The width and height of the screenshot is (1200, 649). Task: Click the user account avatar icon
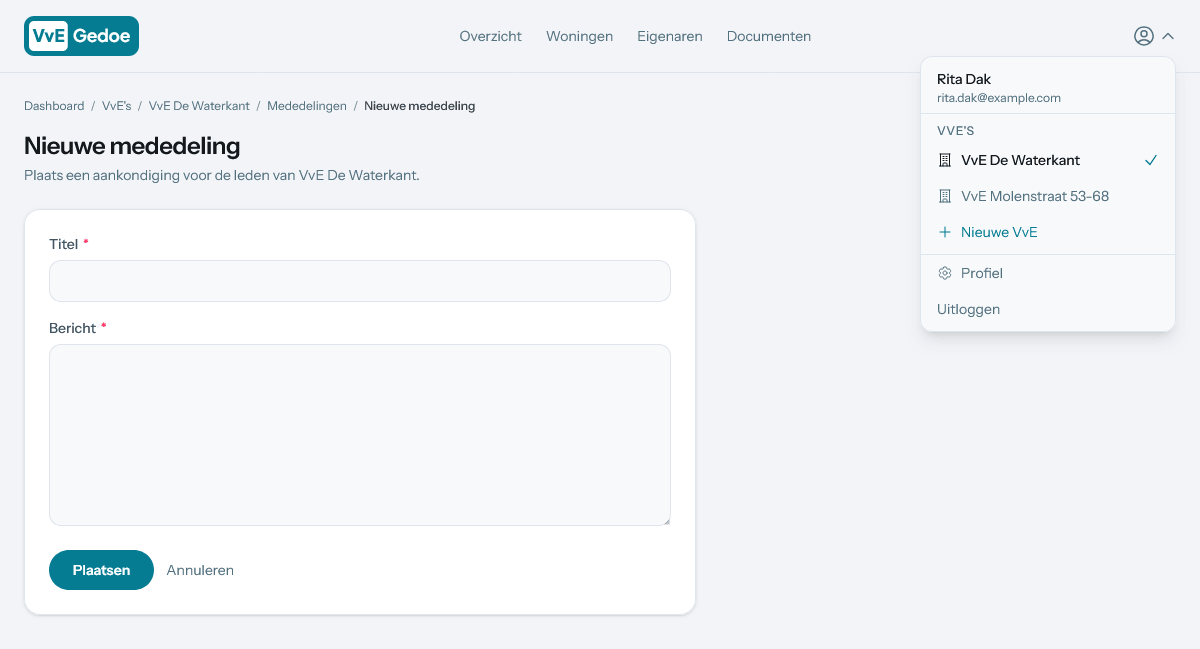(x=1144, y=36)
